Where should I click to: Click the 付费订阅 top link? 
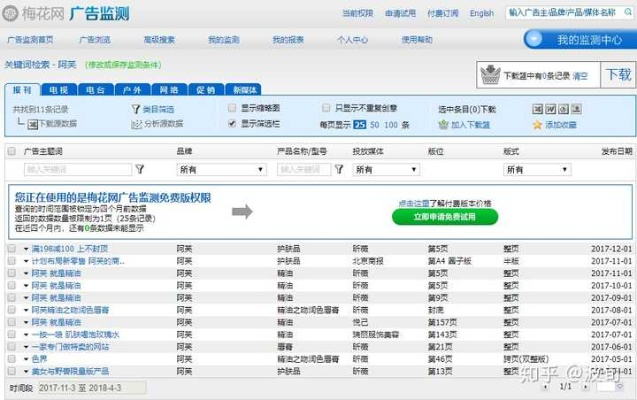pyautogui.click(x=442, y=13)
